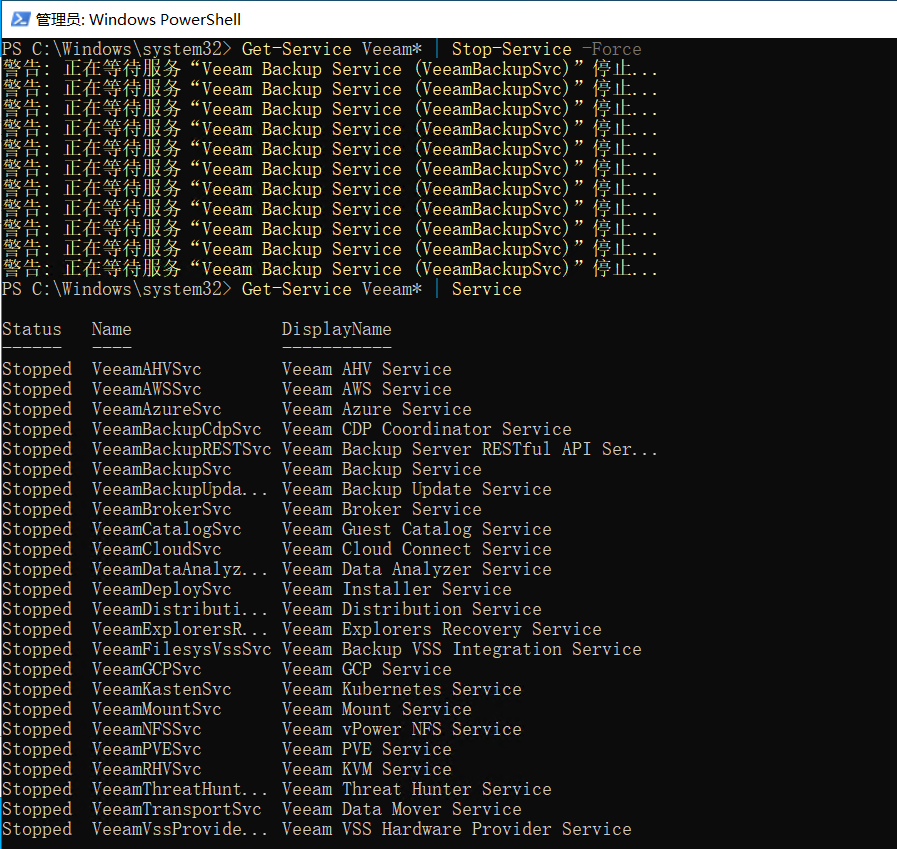Click display name 'Veeam AWS Service'
The image size is (897, 849).
(x=367, y=389)
